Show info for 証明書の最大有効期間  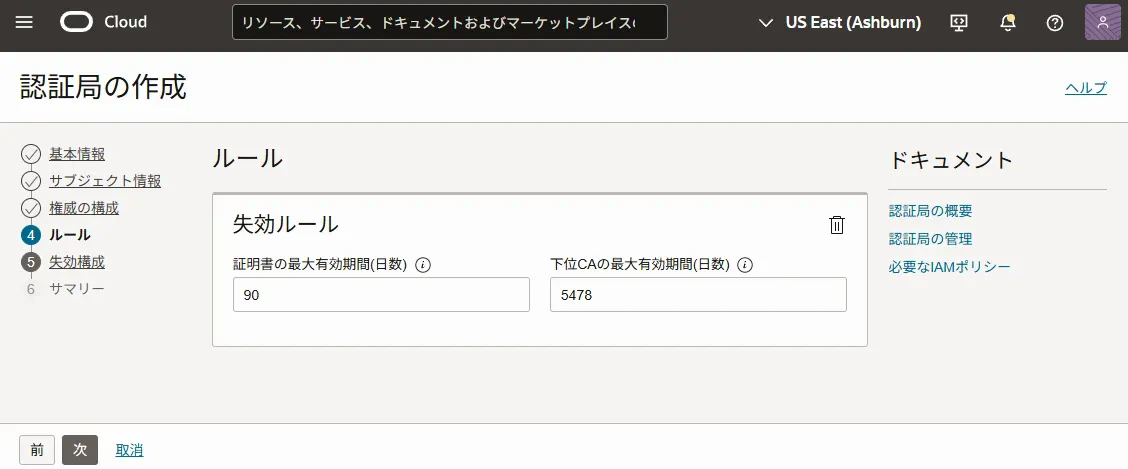point(423,265)
